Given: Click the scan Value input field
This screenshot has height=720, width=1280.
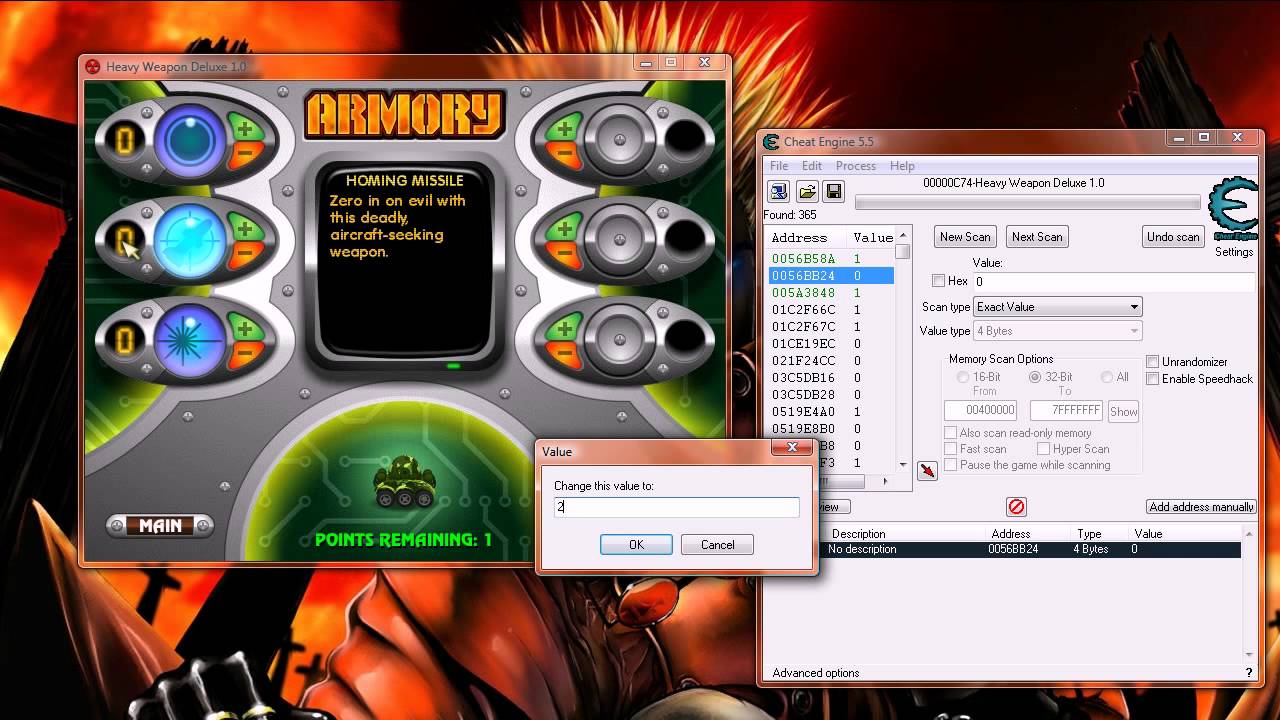Looking at the screenshot, I should (1114, 281).
